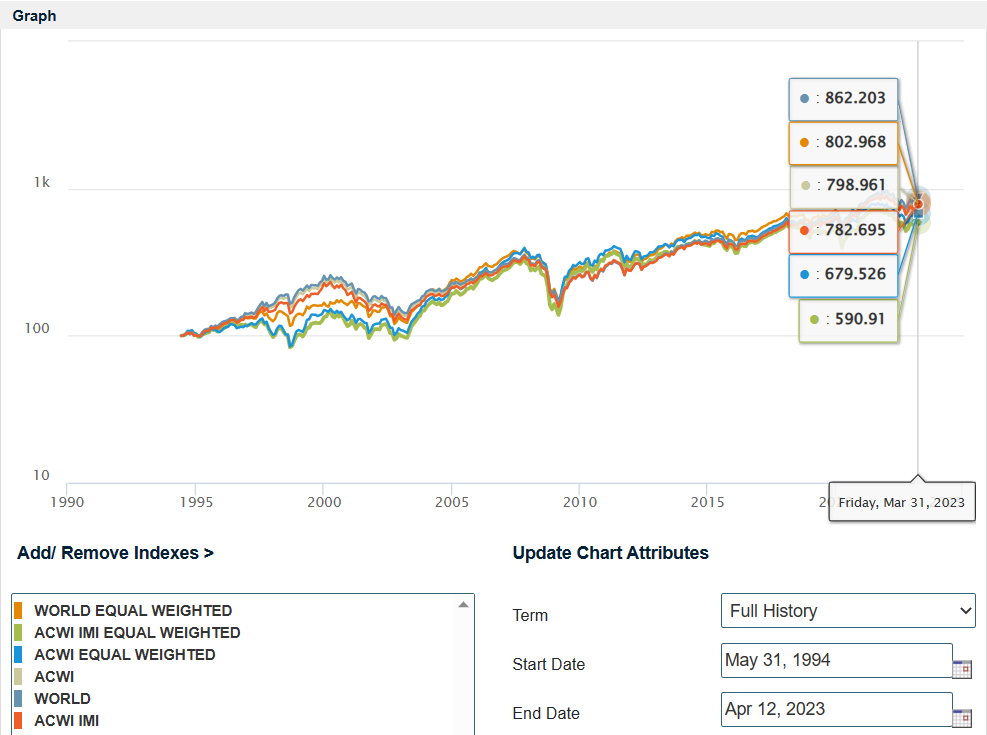The height and width of the screenshot is (735, 987).
Task: Click the orange WORLD EQUAL WEIGHTED swatch
Action: [19, 611]
